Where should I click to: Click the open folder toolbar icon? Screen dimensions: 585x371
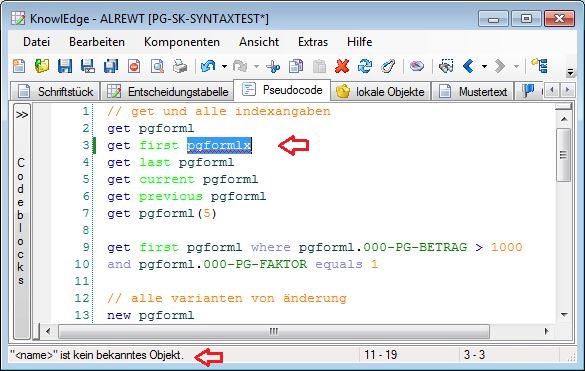(x=42, y=66)
